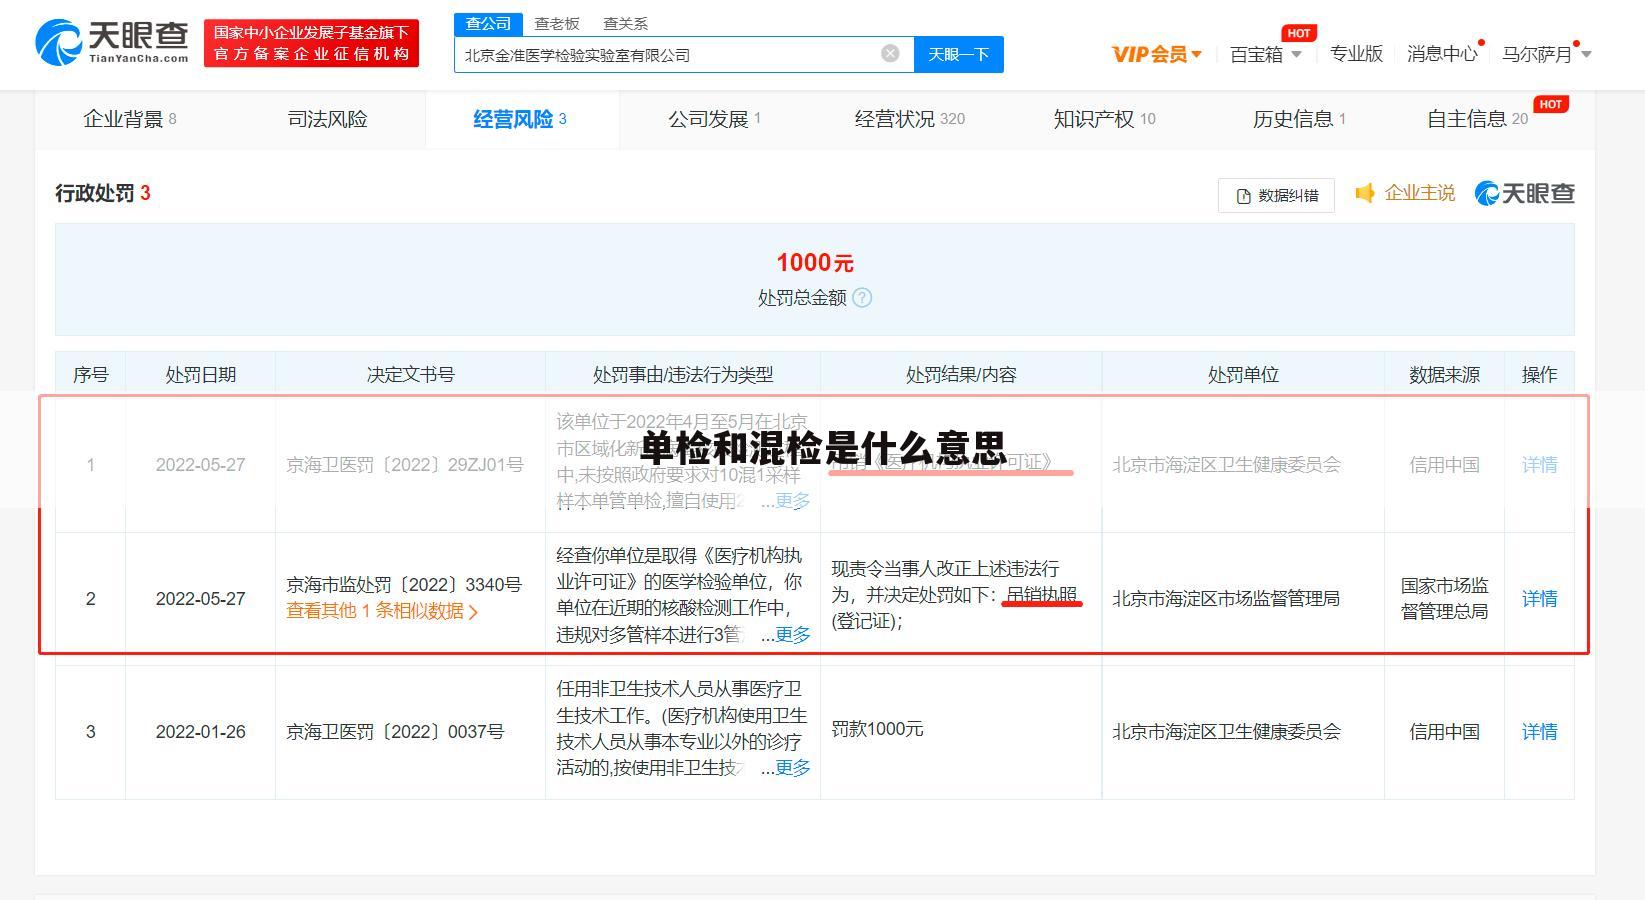The width and height of the screenshot is (1645, 900).
Task: Click the 处罚事由/违法行为类型 column header
Action: (683, 375)
